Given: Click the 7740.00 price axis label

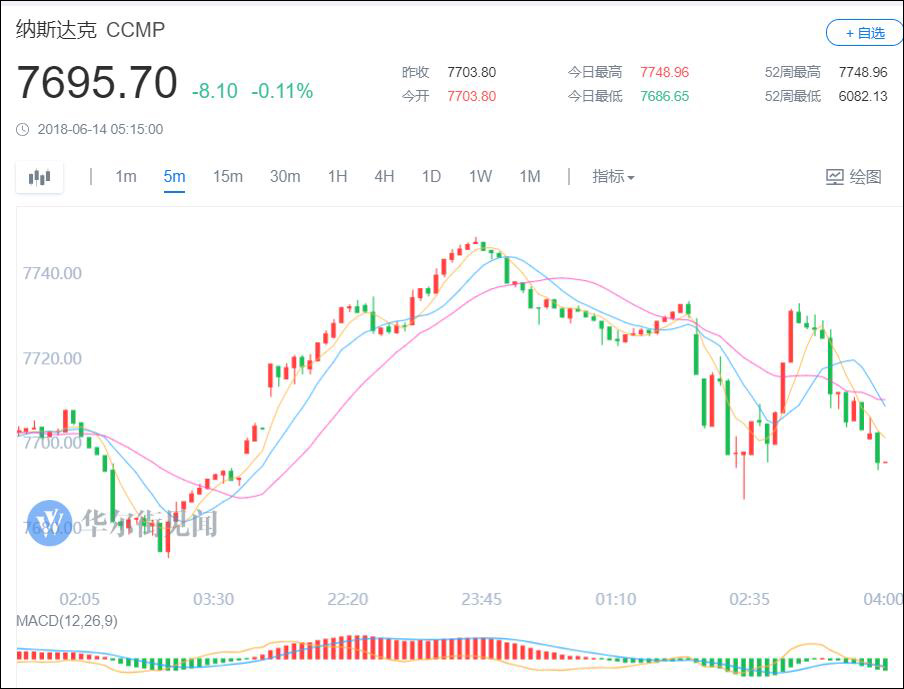Looking at the screenshot, I should point(52,273).
